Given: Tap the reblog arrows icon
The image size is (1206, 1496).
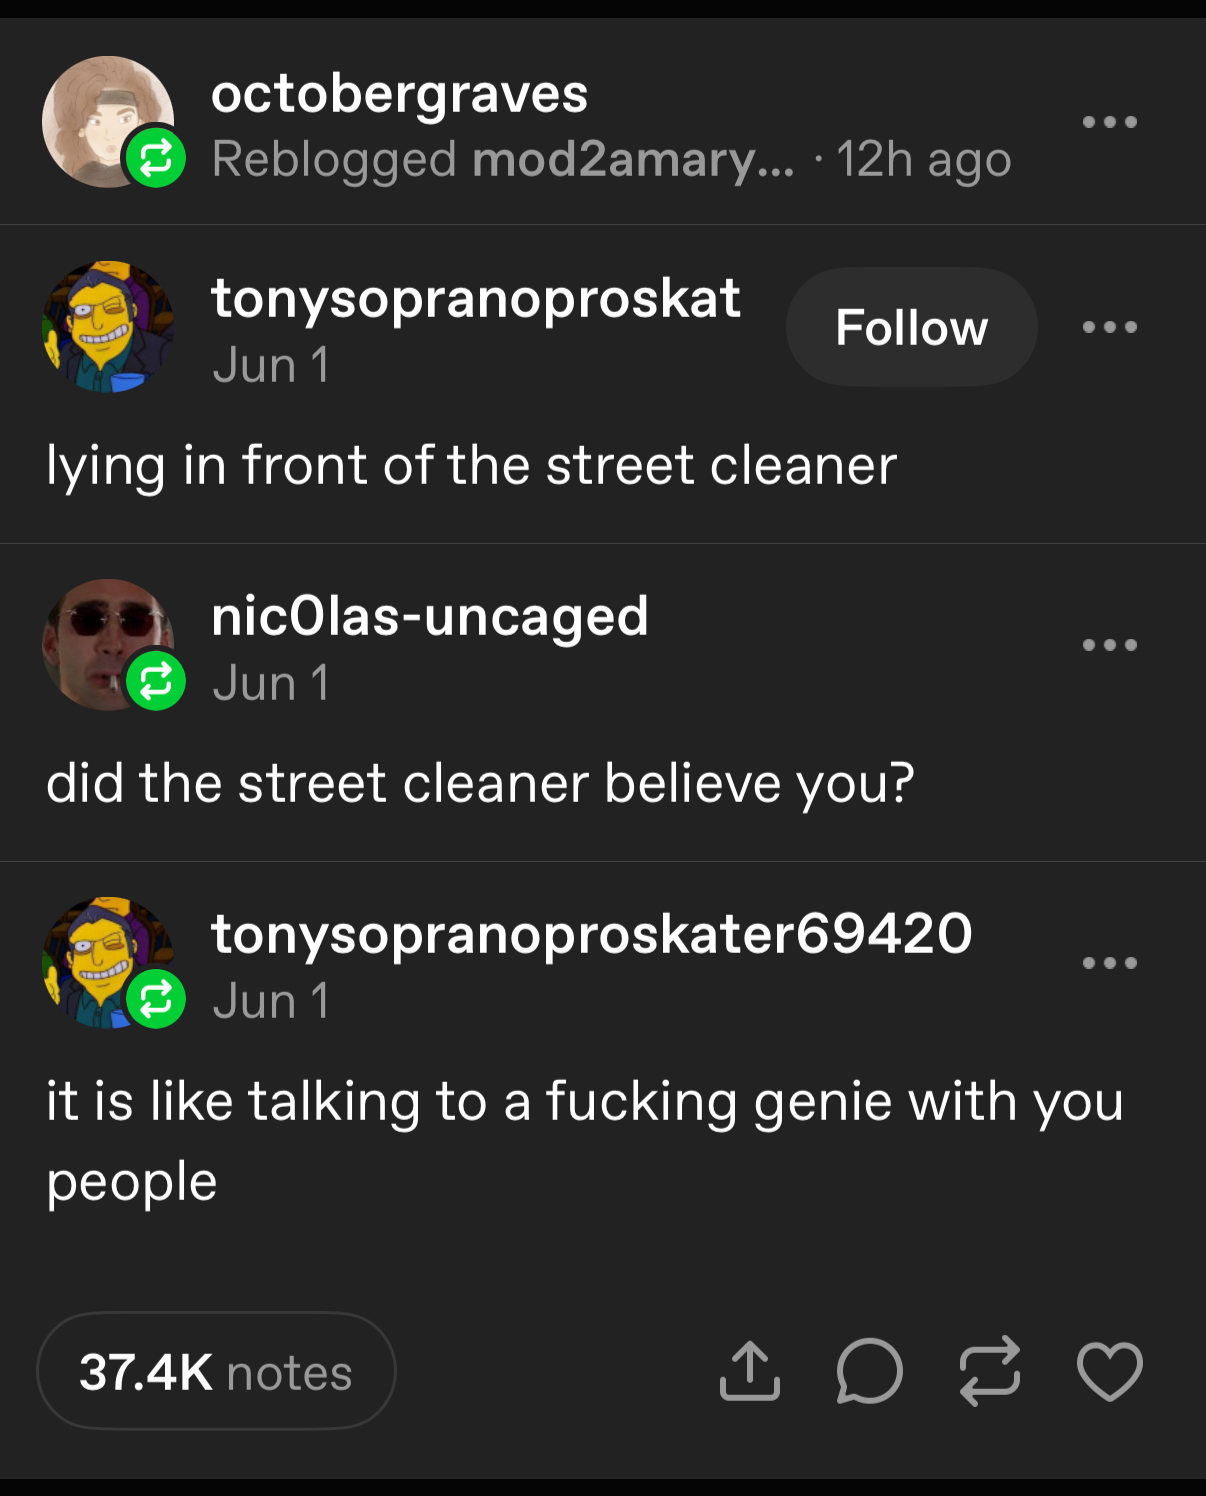Looking at the screenshot, I should coord(989,1371).
